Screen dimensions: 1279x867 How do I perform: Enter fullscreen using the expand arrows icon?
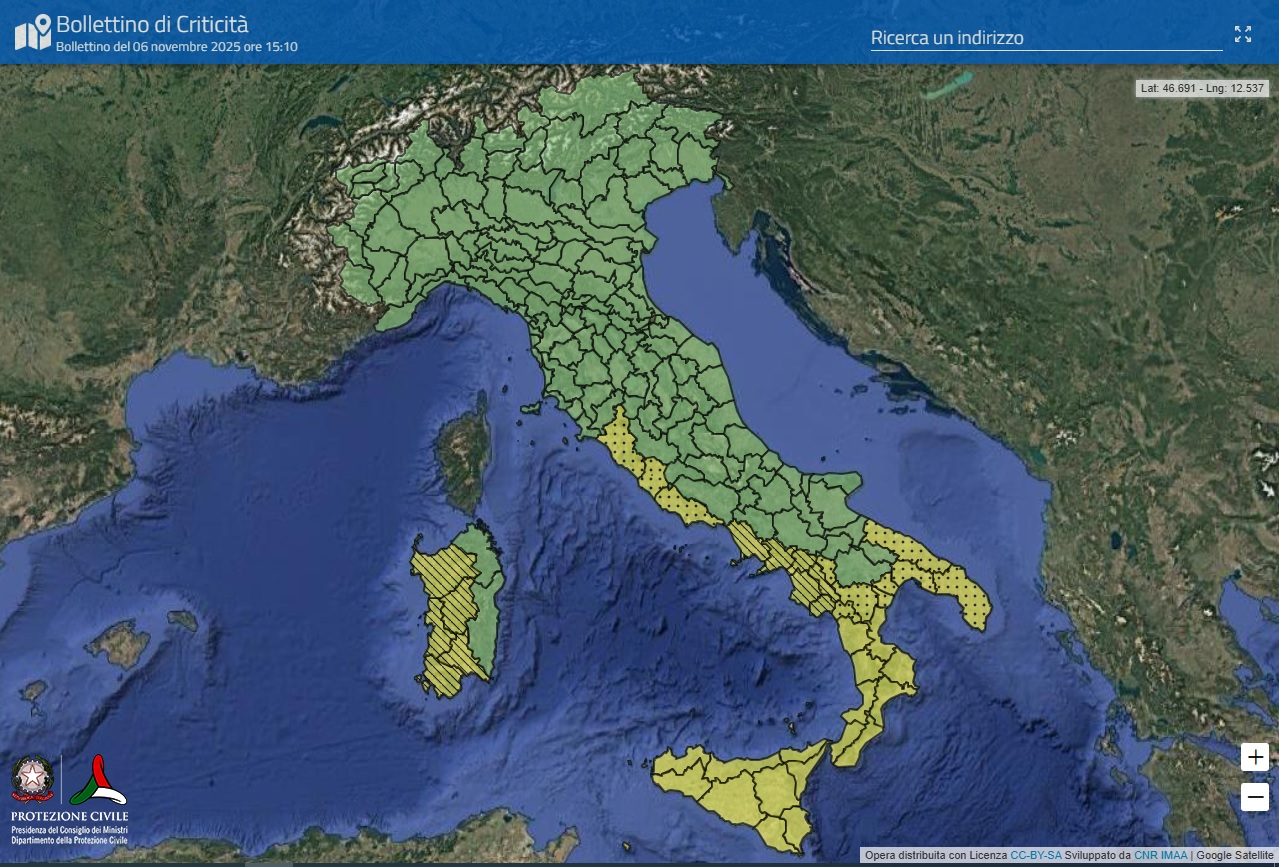click(1243, 34)
